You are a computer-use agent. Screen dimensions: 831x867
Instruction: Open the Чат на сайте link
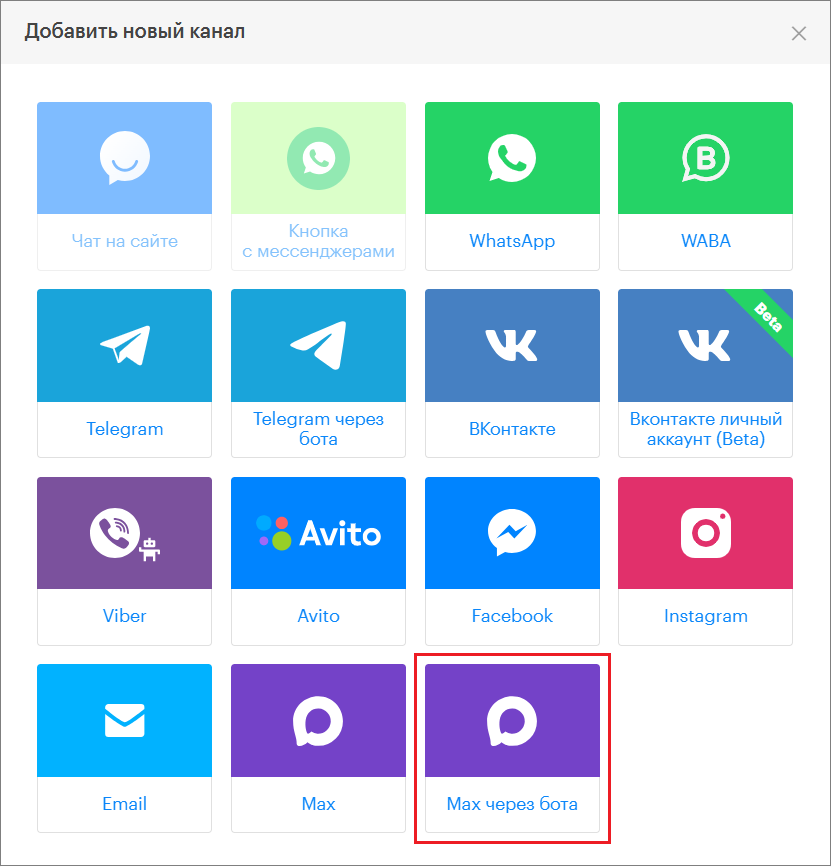[x=125, y=241]
